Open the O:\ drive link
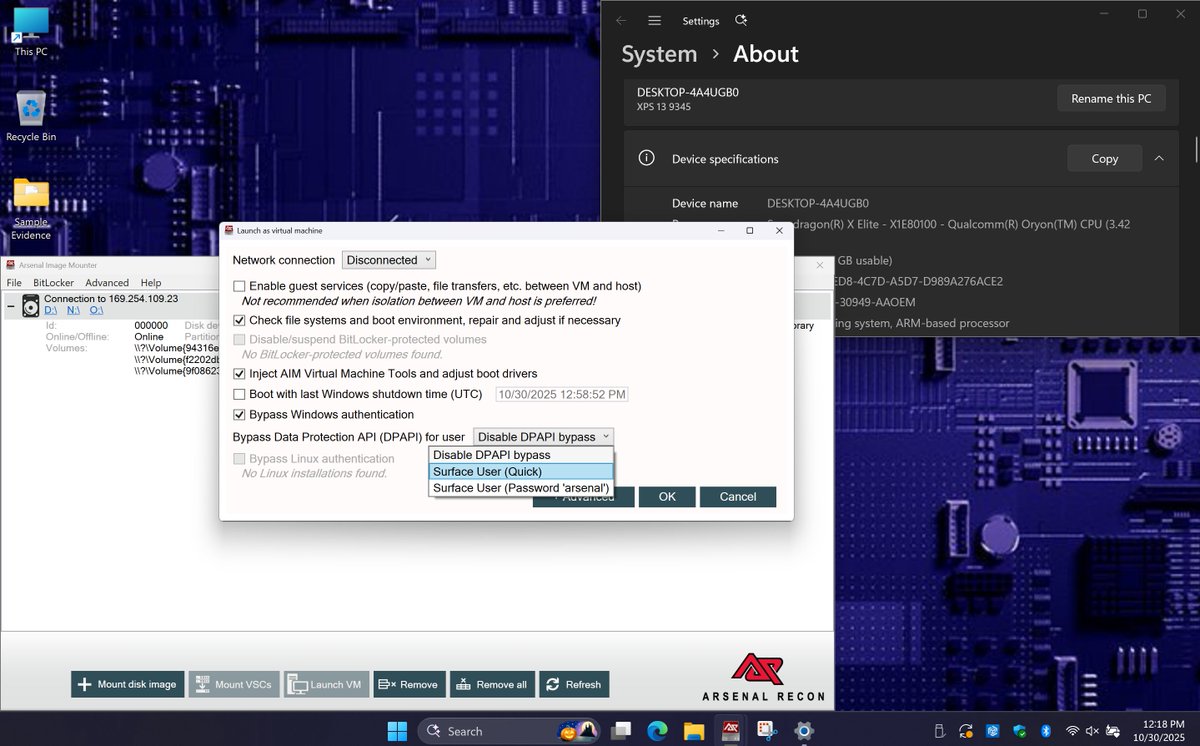This screenshot has height=746, width=1200. tap(96, 311)
